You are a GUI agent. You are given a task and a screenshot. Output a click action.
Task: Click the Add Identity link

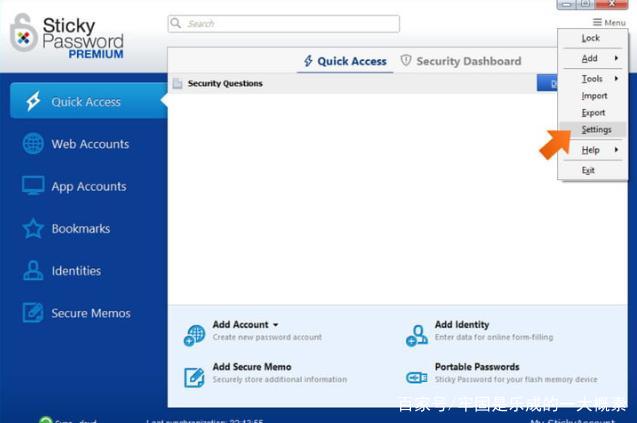tap(462, 325)
